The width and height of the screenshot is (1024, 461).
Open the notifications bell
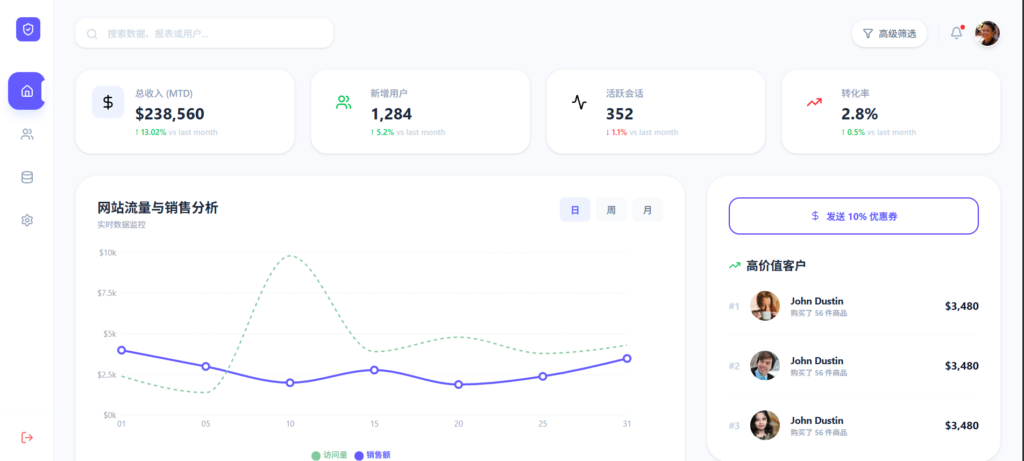click(x=956, y=33)
